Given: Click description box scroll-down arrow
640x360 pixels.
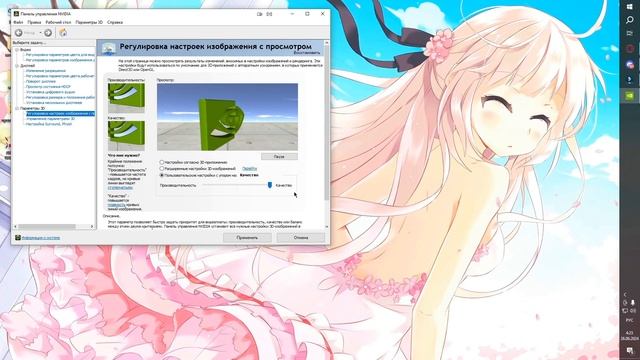Looking at the screenshot, I should tap(327, 226).
